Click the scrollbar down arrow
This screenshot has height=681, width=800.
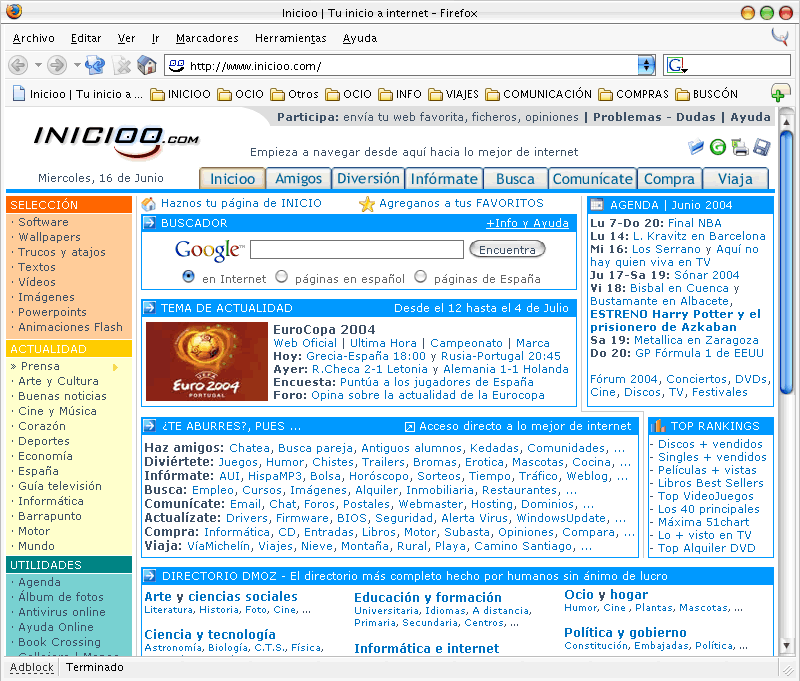click(786, 645)
